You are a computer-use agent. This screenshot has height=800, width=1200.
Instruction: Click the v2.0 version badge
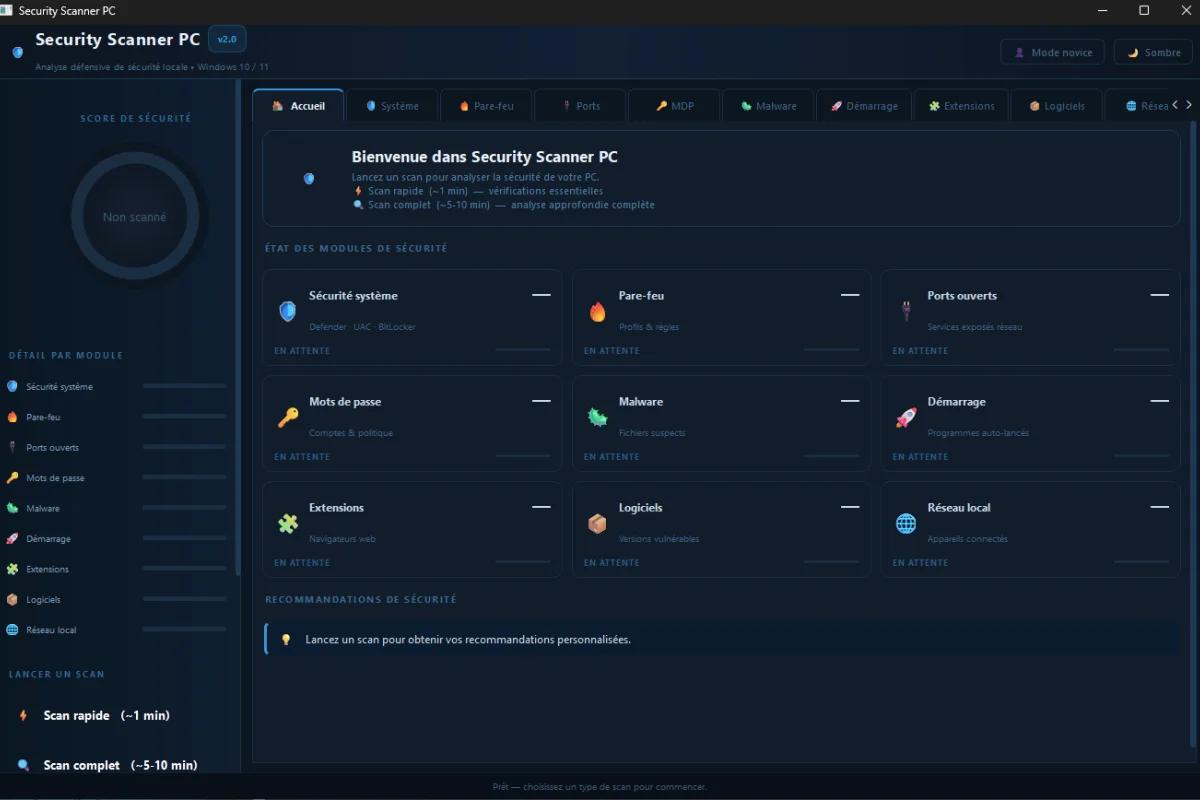(227, 39)
